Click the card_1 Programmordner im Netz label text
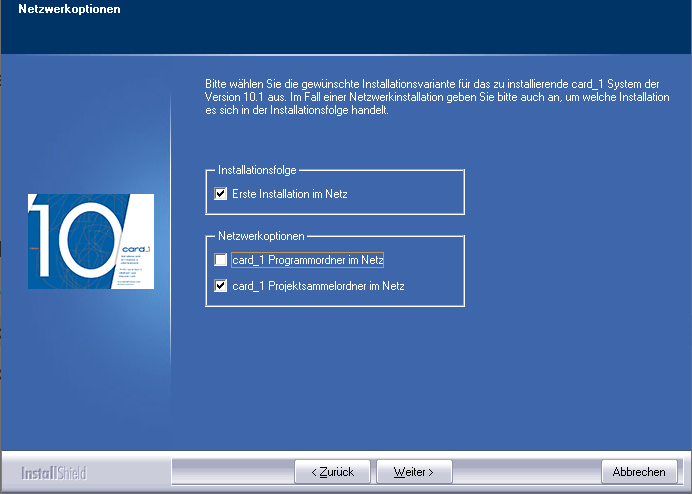The image size is (692, 494). coord(309,260)
